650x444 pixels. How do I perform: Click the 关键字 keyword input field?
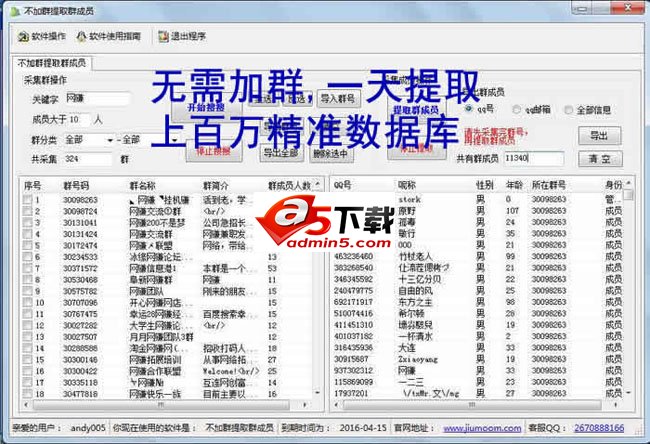click(x=98, y=98)
